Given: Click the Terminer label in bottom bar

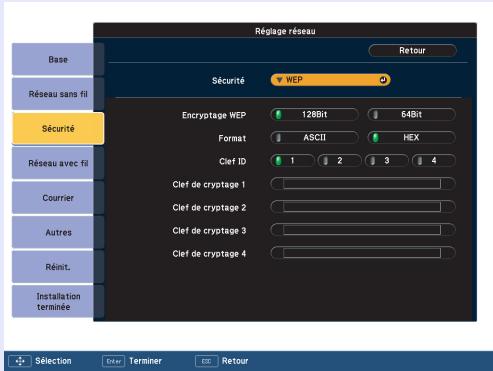Looking at the screenshot, I should (145, 361).
